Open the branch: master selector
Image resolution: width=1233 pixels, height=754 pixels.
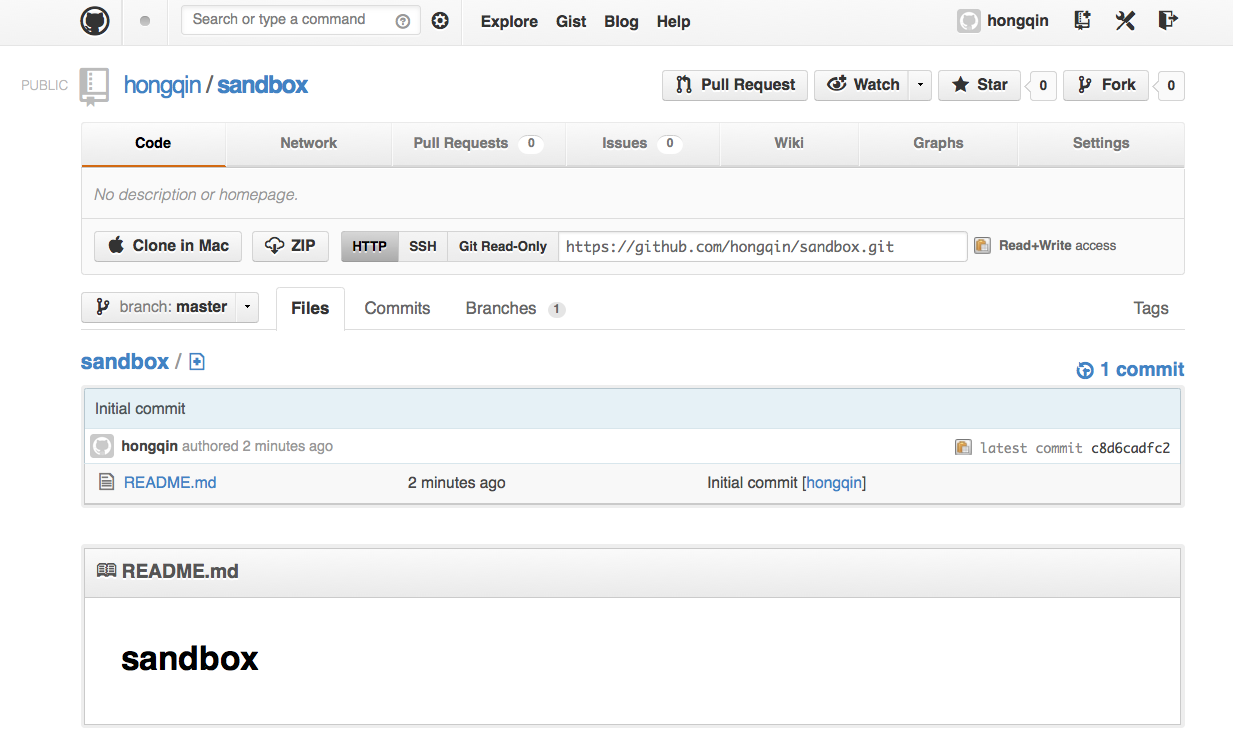coord(170,307)
